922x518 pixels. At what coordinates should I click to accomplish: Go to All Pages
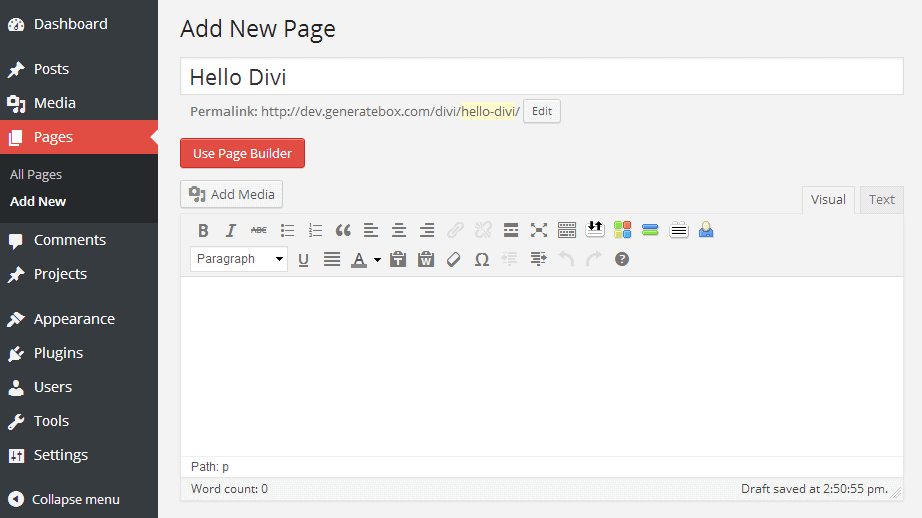point(36,175)
